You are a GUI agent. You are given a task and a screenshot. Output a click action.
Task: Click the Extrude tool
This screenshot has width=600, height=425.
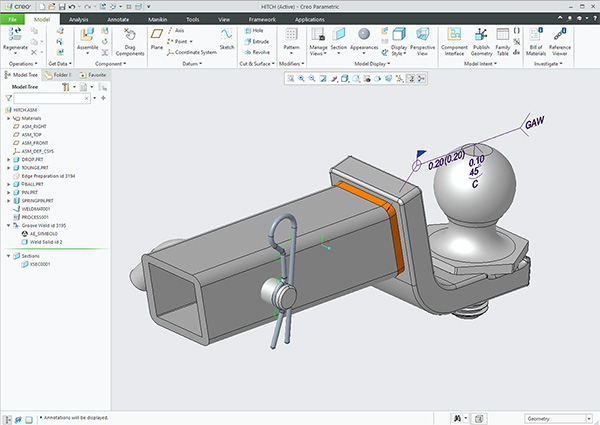(x=258, y=41)
